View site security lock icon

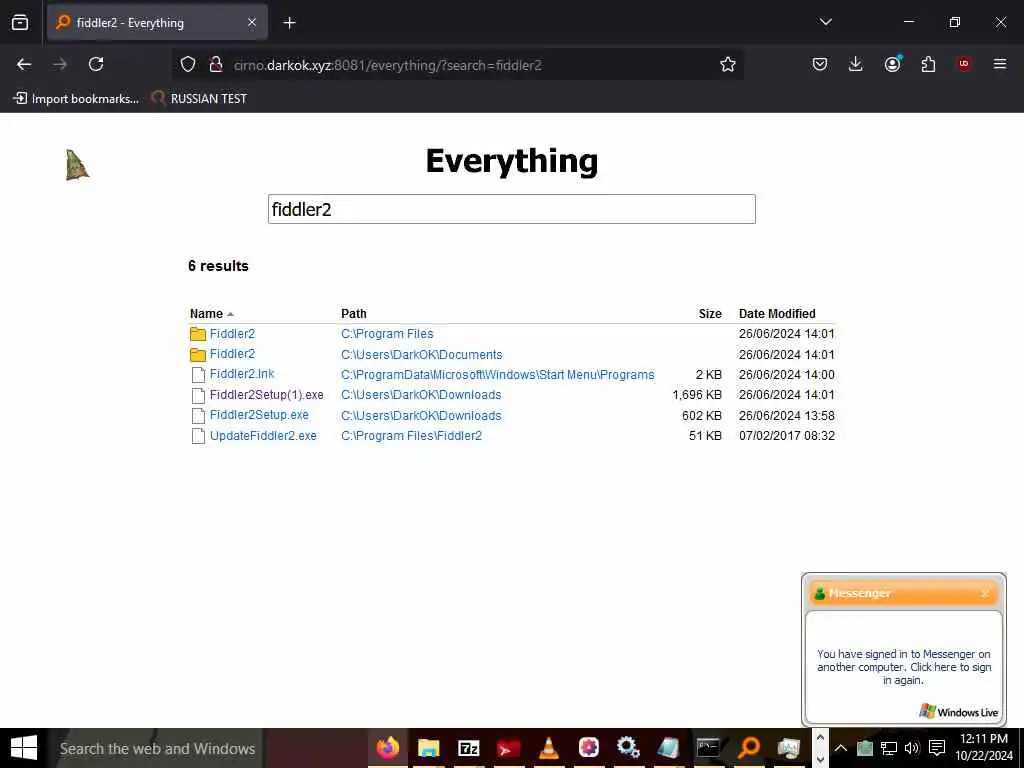pyautogui.click(x=216, y=64)
